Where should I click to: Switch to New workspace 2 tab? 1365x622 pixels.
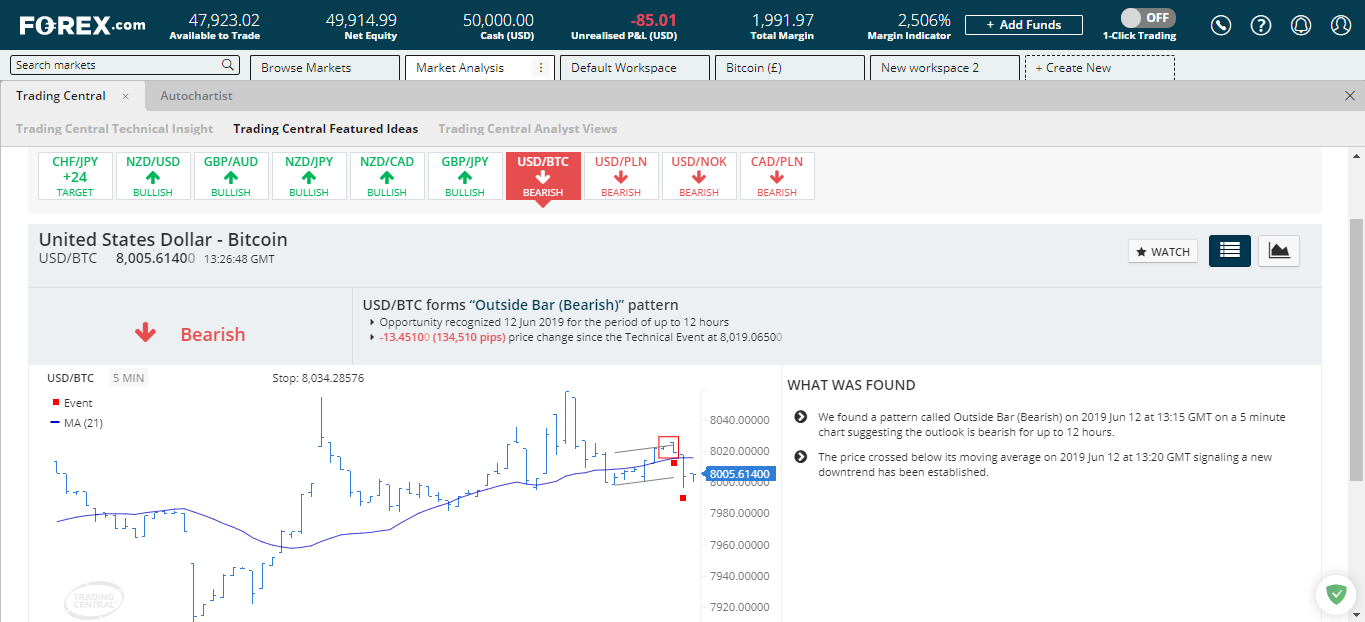943,68
